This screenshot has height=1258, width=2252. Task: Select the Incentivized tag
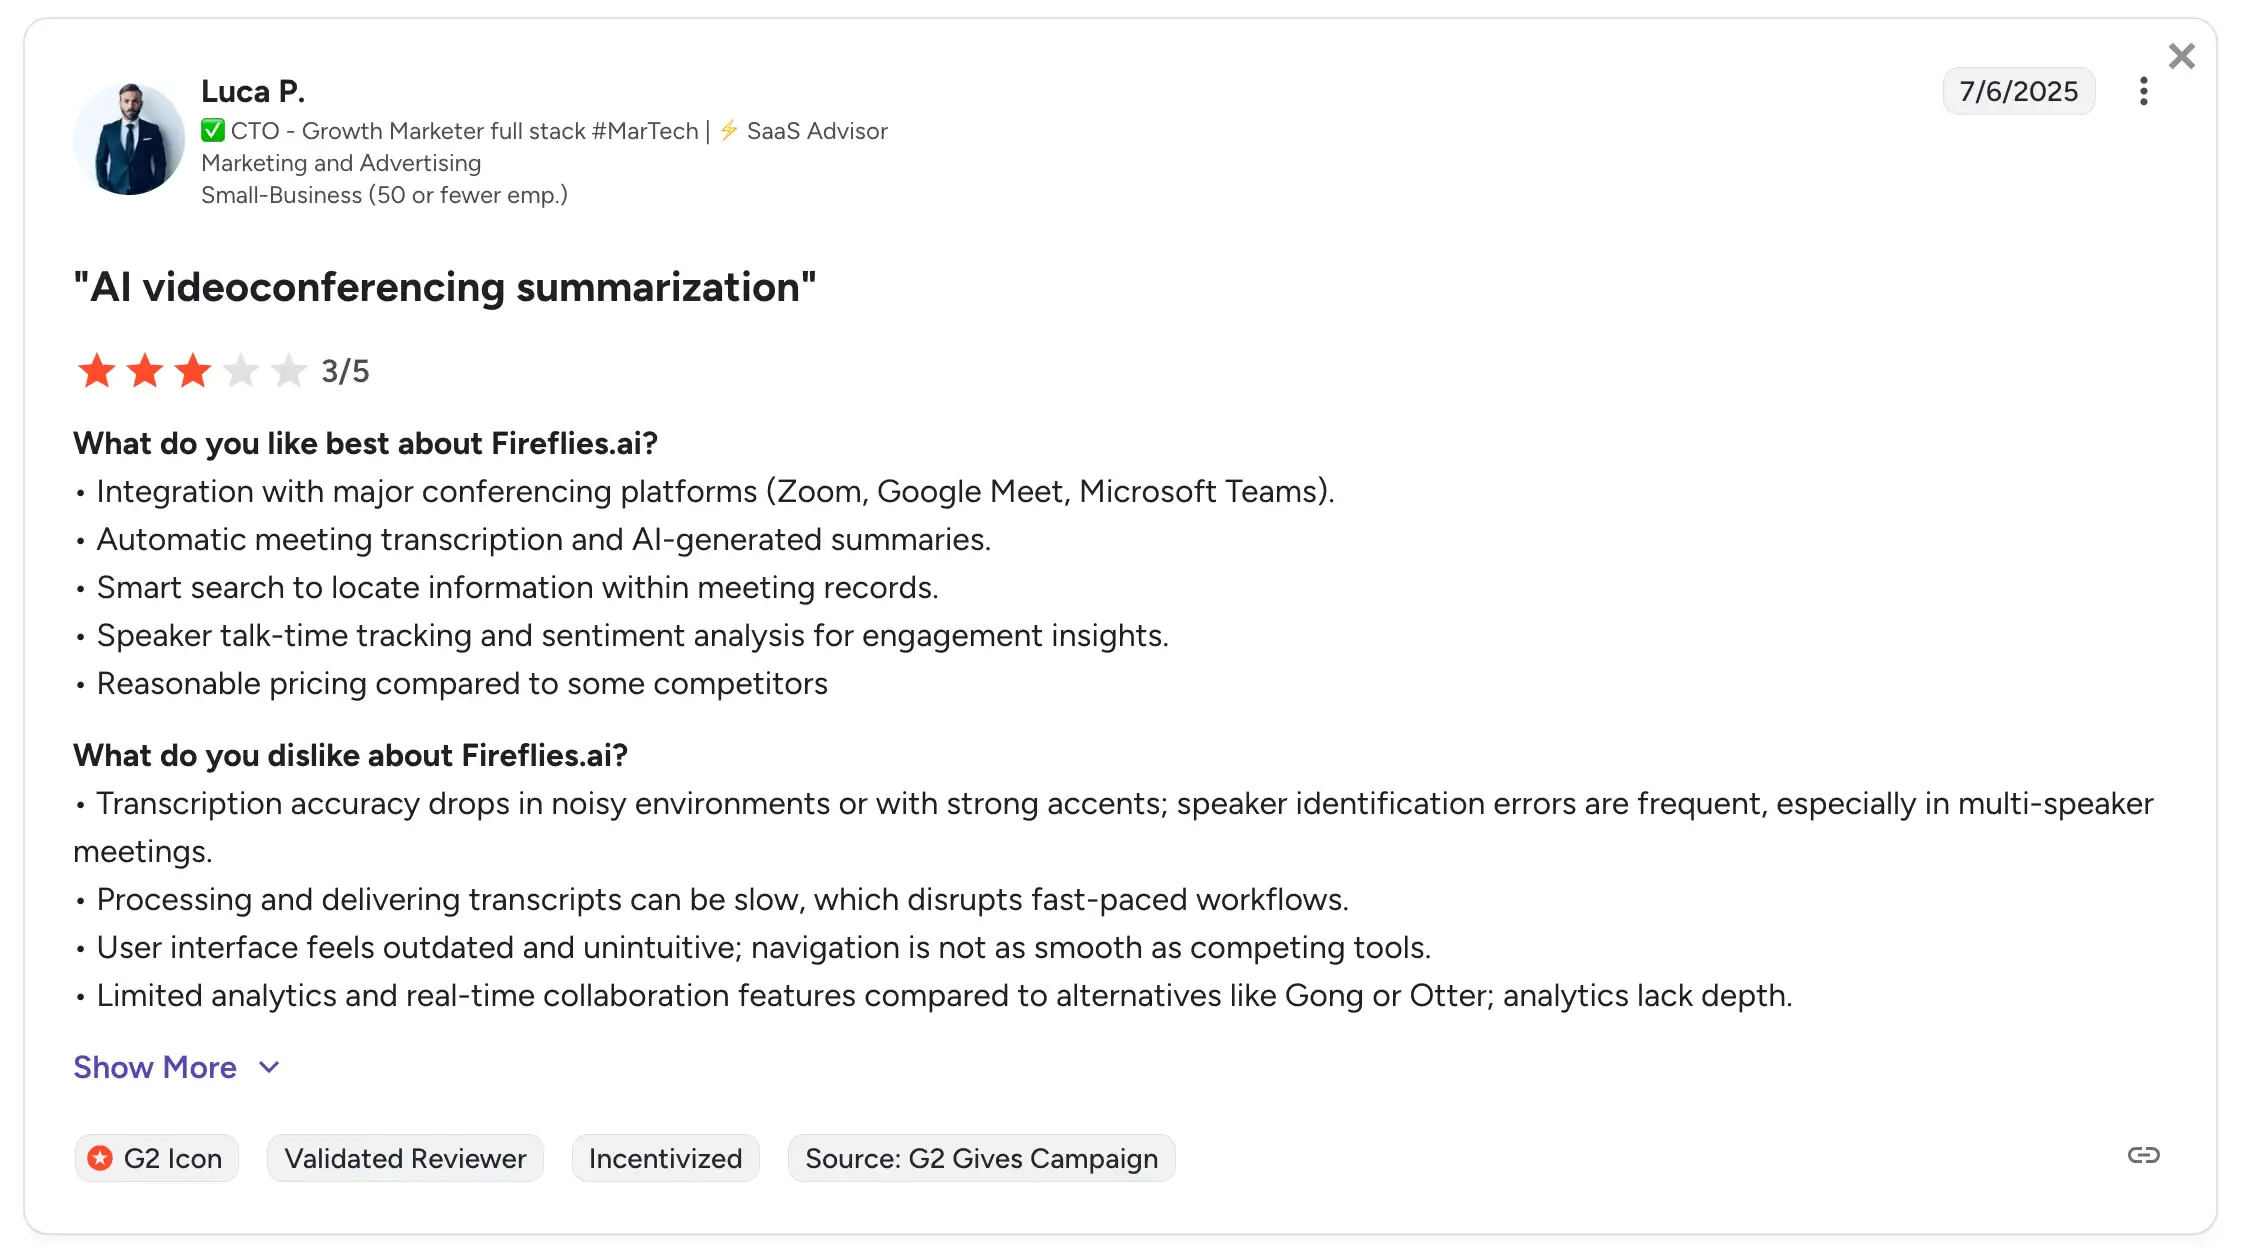(x=665, y=1158)
